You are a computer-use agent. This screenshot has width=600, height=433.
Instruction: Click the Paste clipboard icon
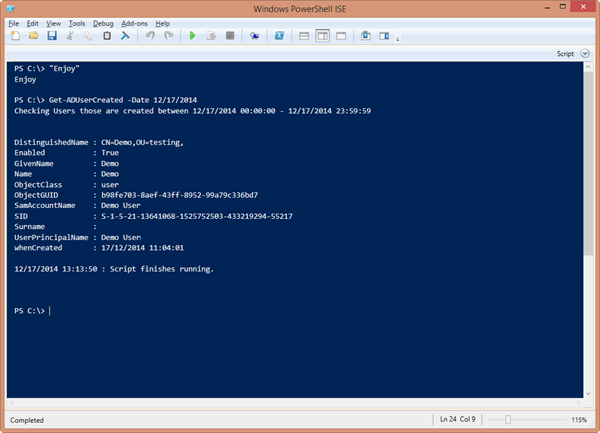[x=107, y=36]
